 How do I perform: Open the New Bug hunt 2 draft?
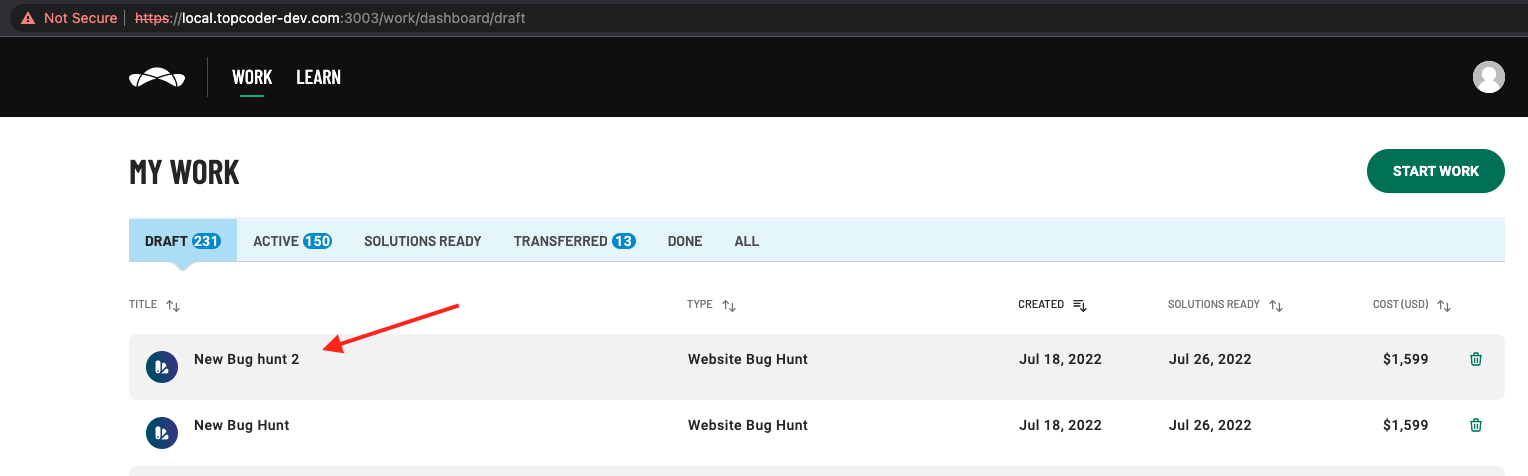coord(247,359)
